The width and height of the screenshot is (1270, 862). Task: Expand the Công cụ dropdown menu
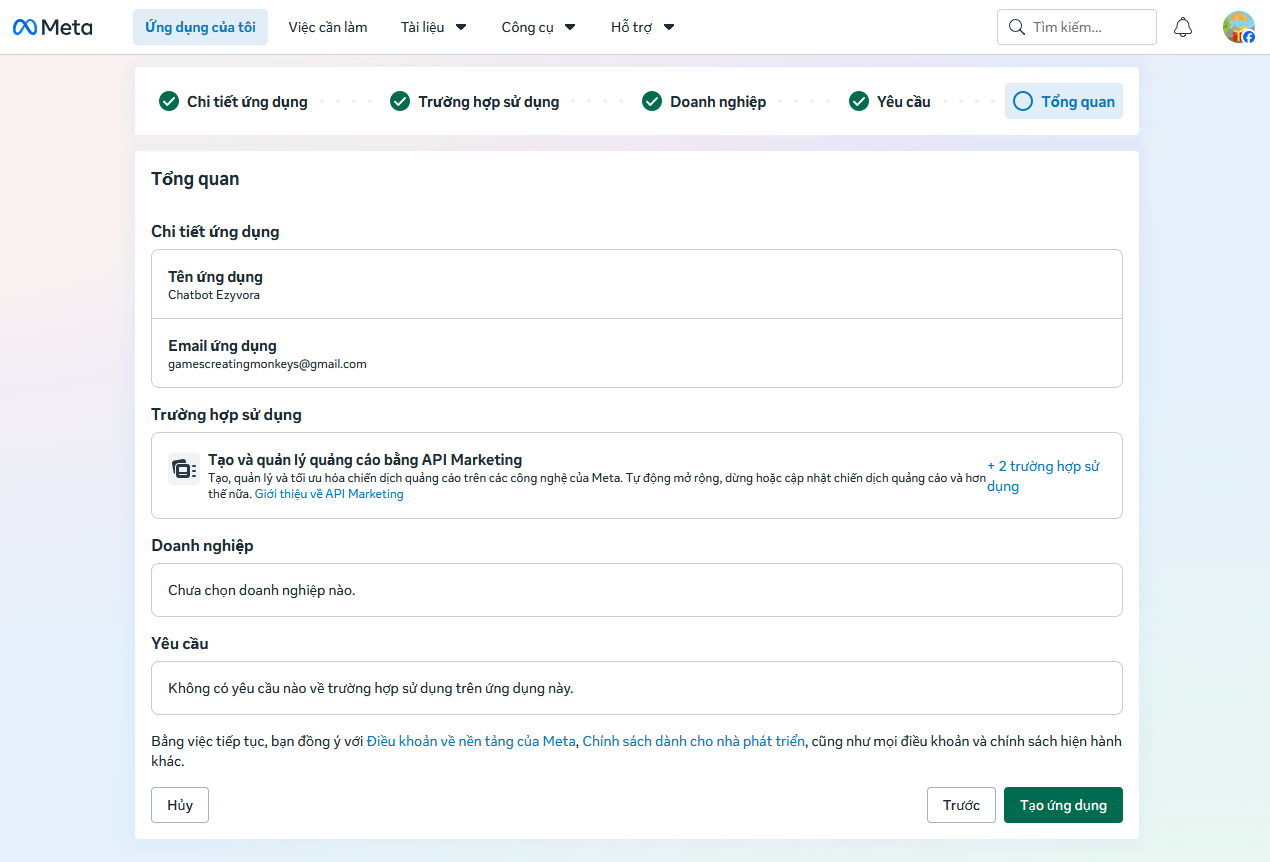539,27
